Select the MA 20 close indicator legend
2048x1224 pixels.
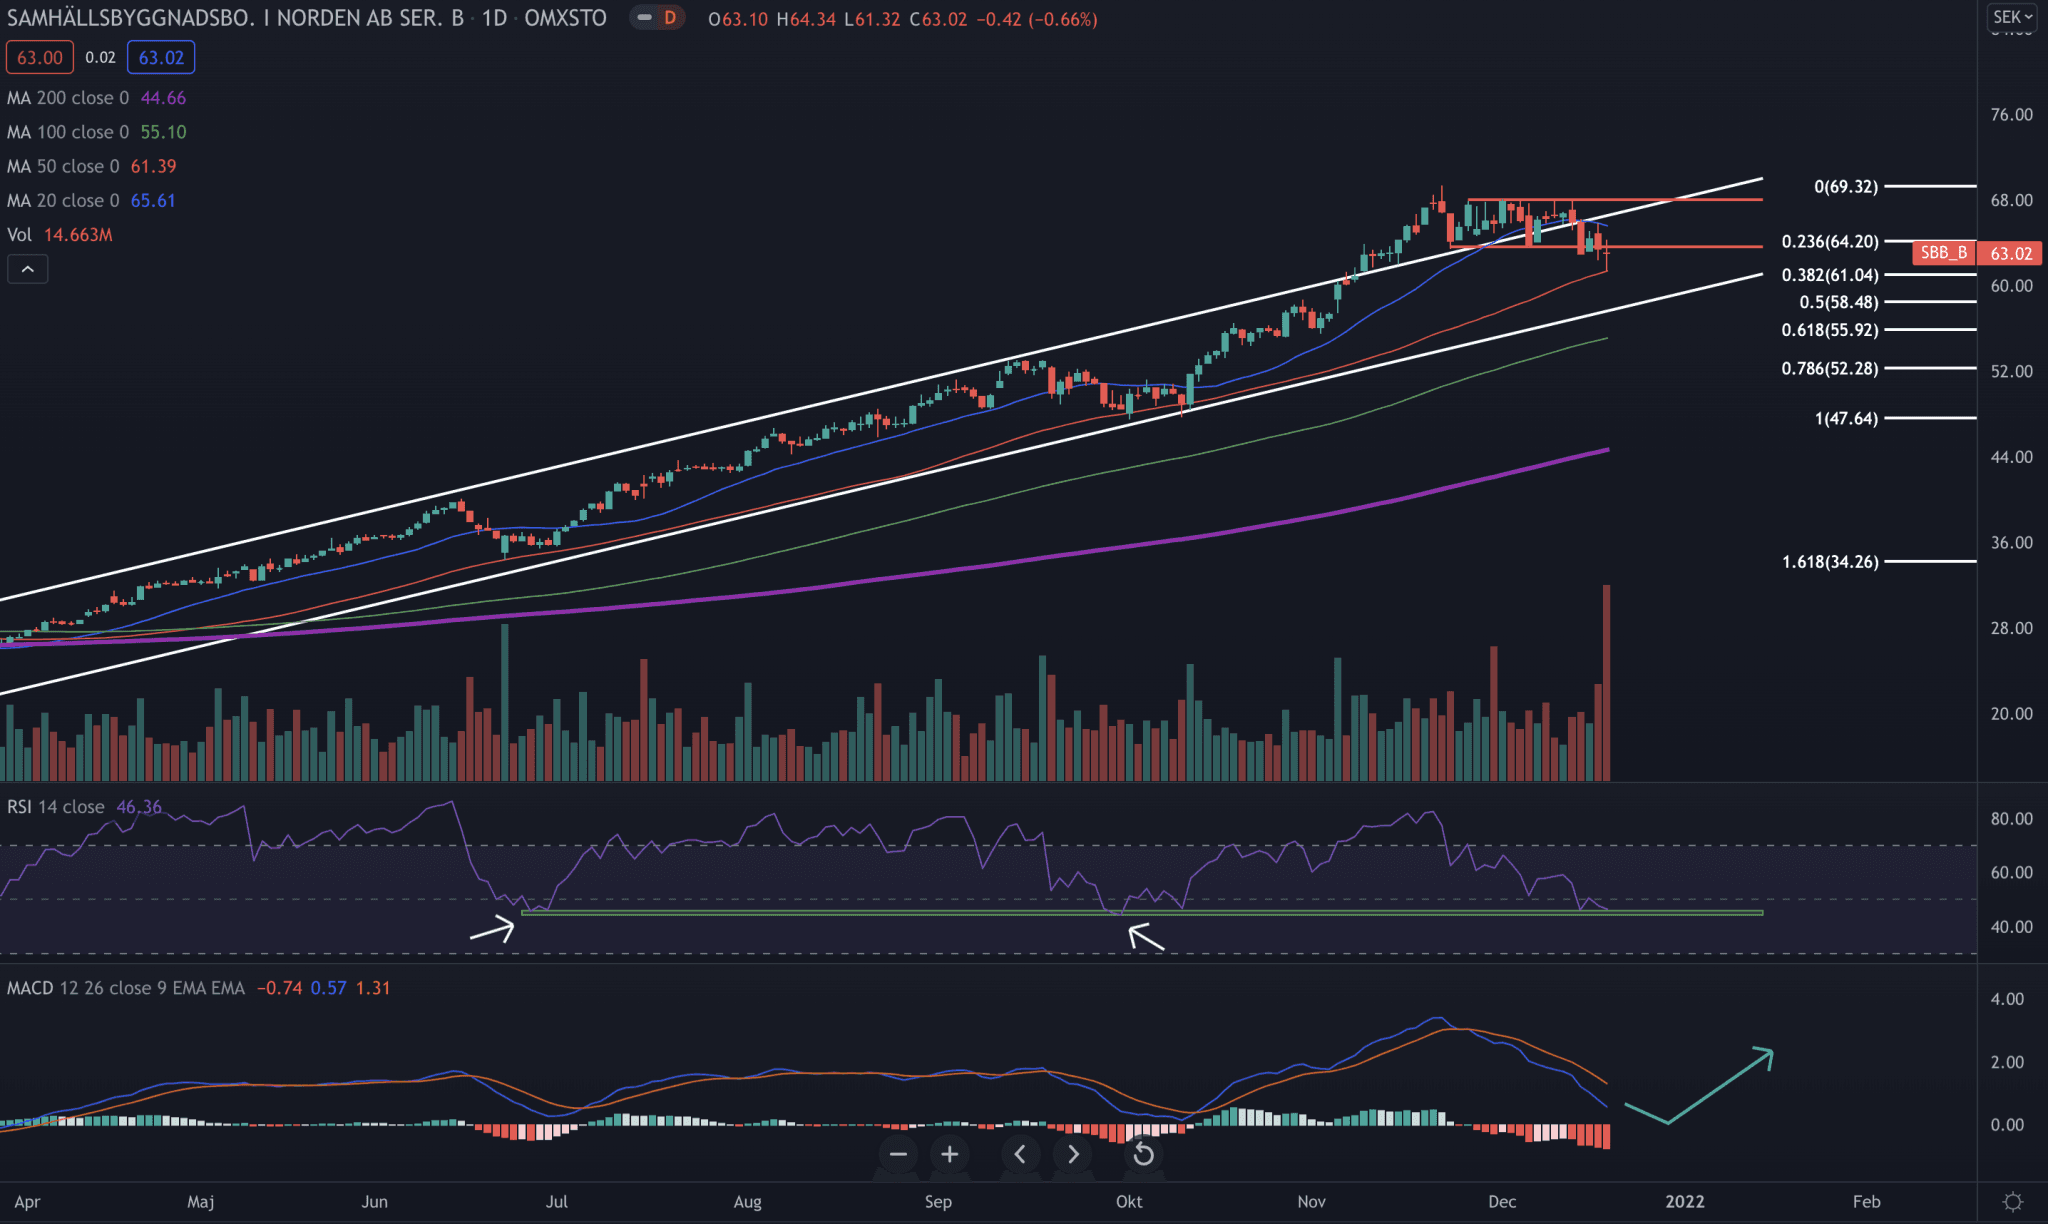[63, 201]
